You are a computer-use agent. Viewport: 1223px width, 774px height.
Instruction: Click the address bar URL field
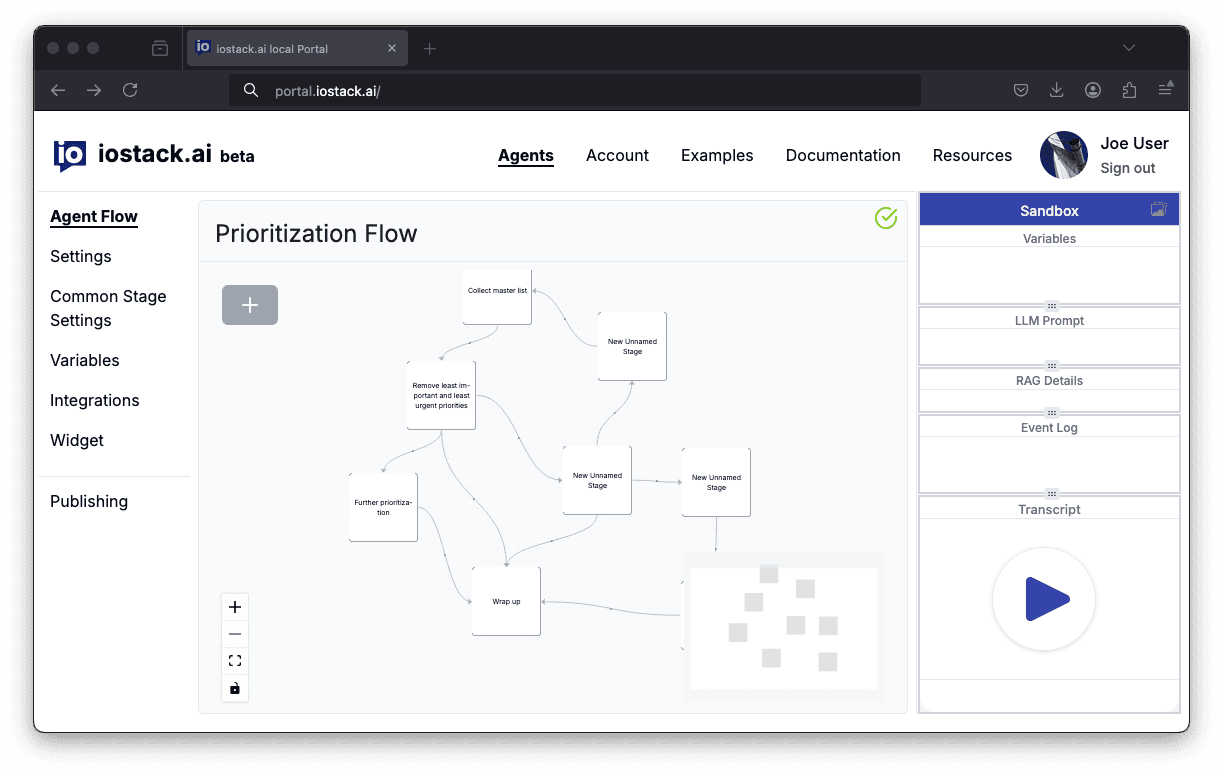[575, 91]
